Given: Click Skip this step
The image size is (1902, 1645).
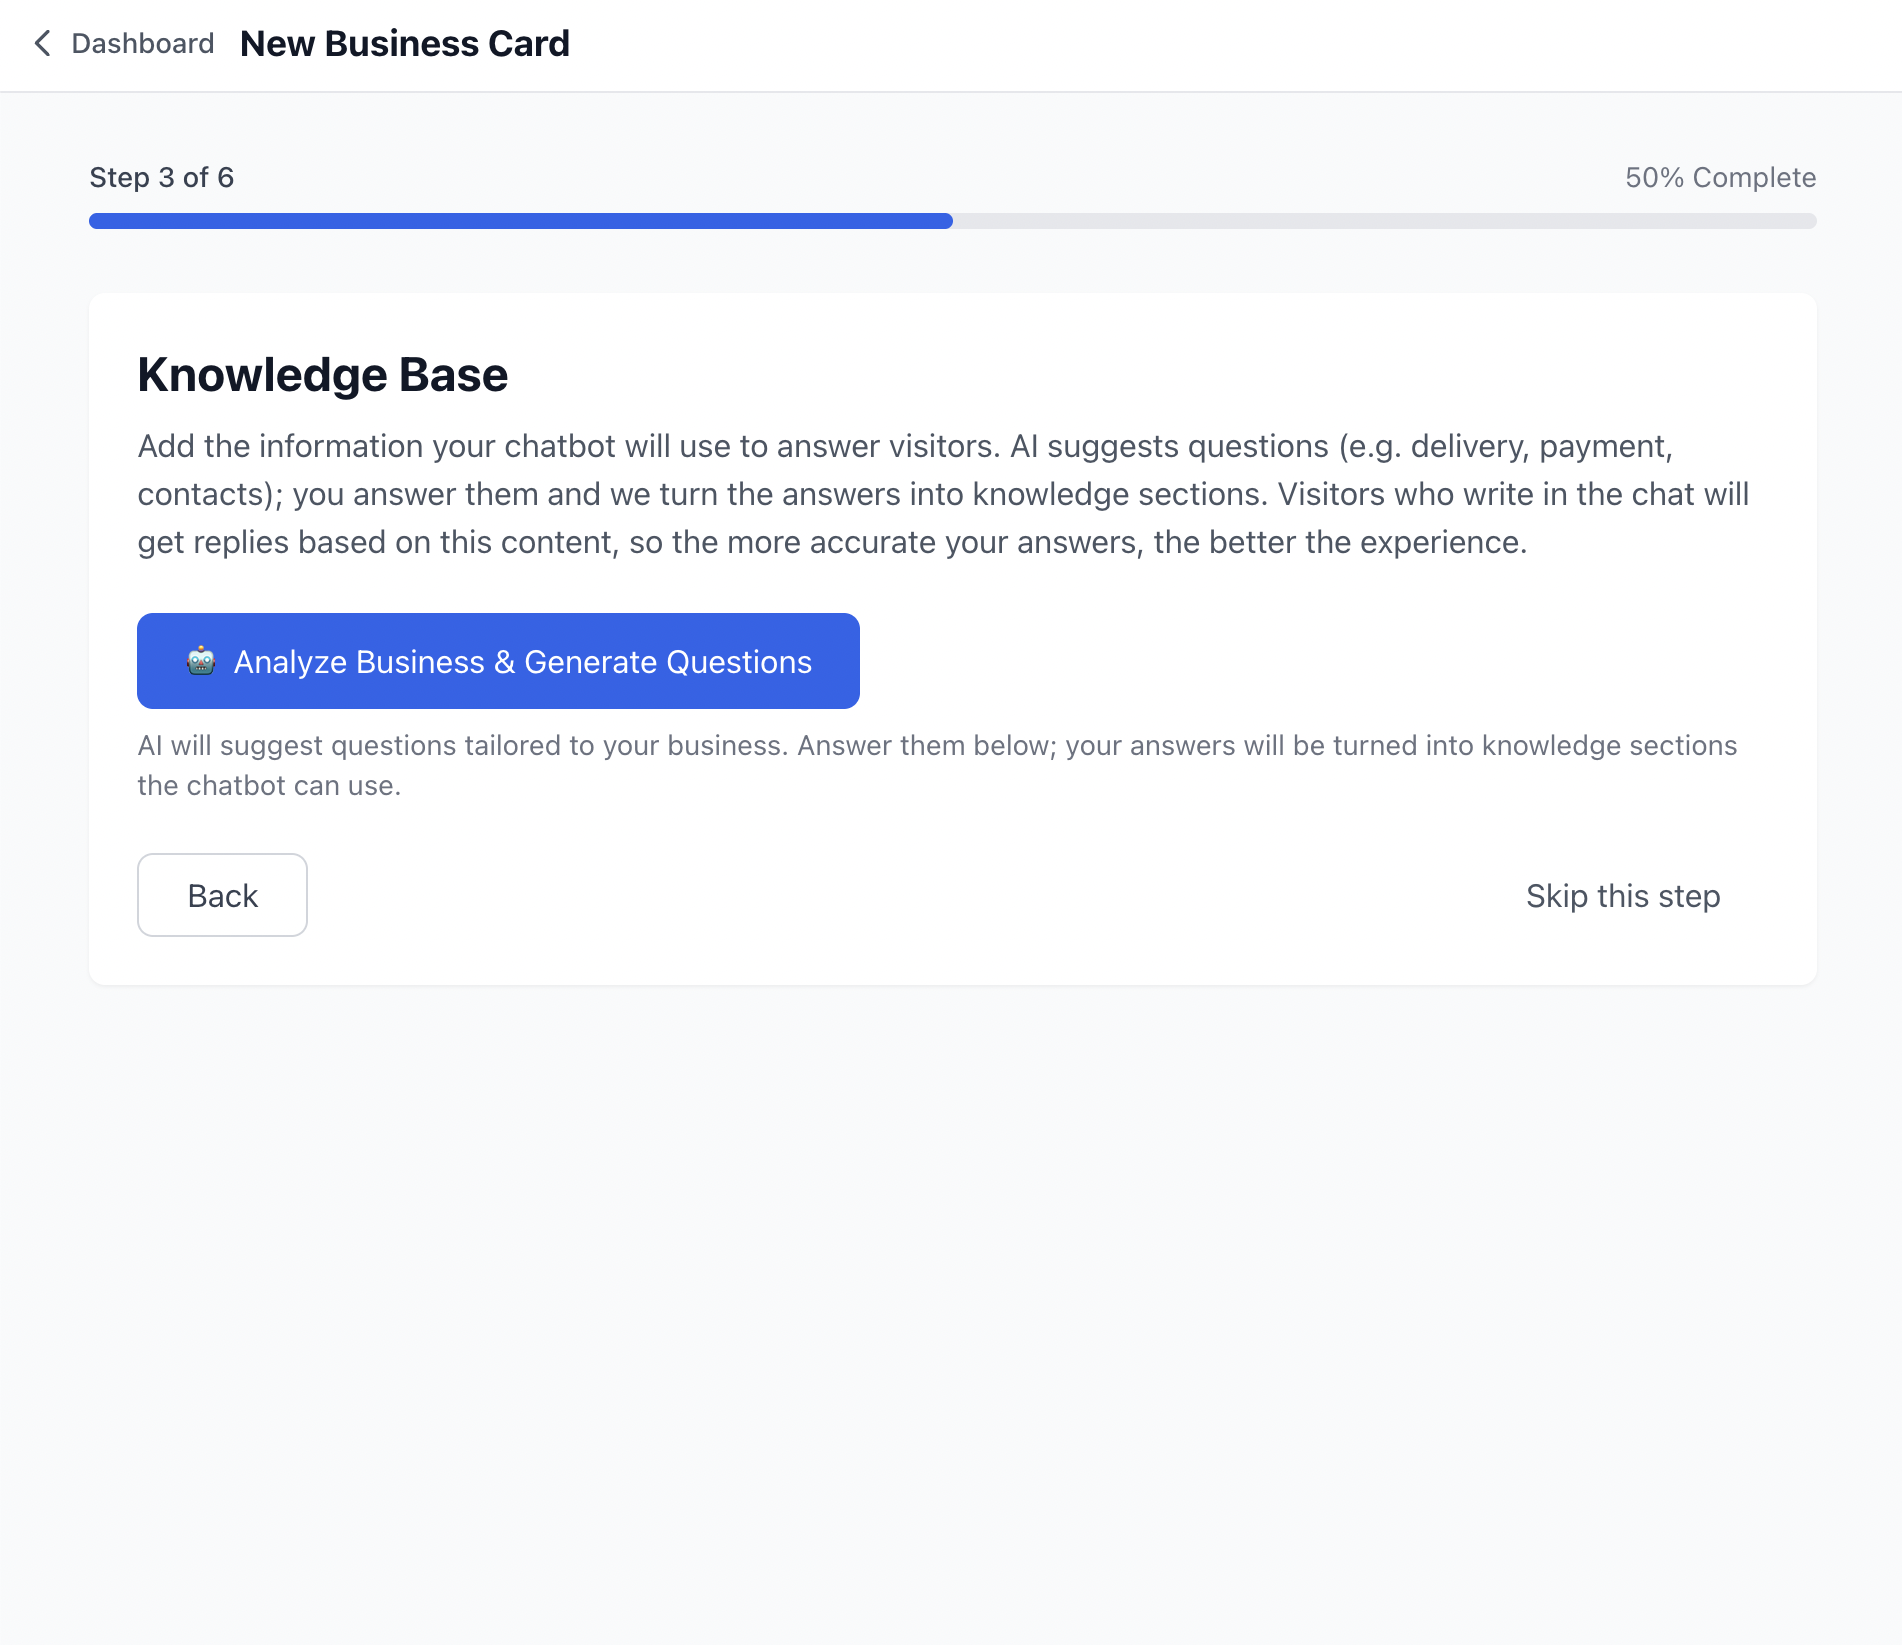Looking at the screenshot, I should point(1622,896).
